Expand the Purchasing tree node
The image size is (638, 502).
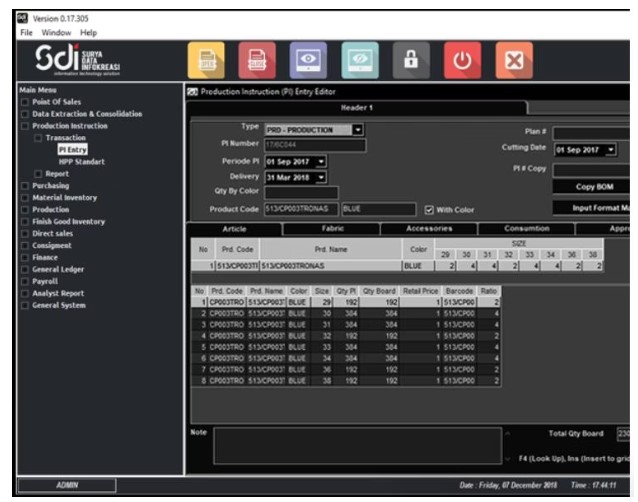[25, 186]
